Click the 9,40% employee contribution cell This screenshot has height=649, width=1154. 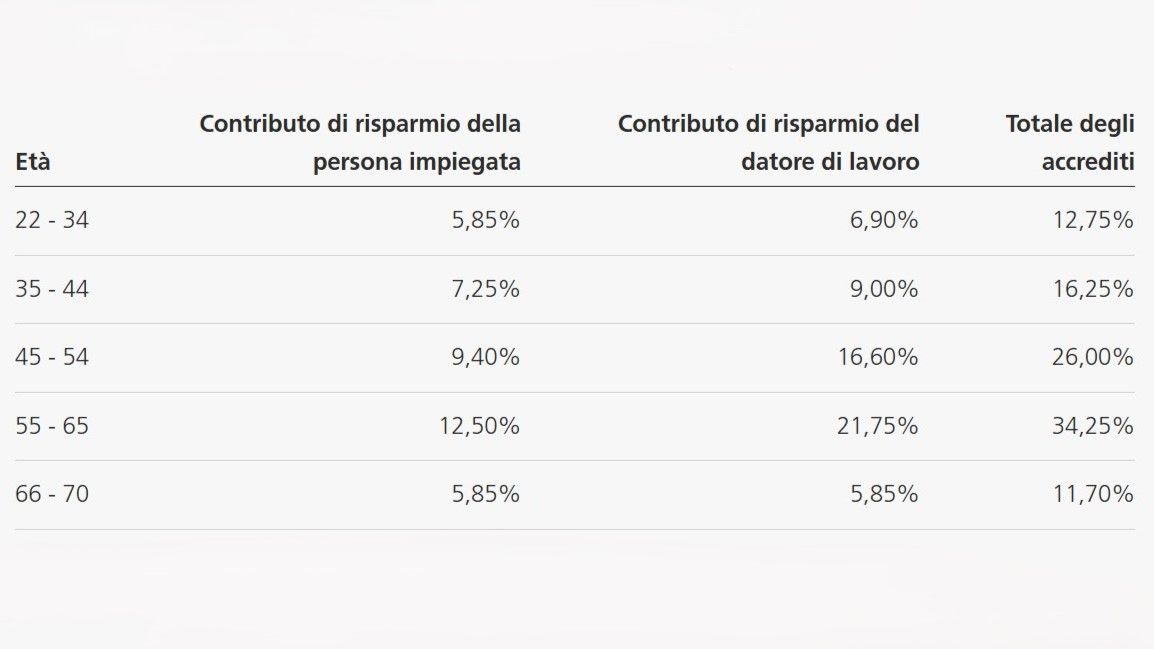485,357
